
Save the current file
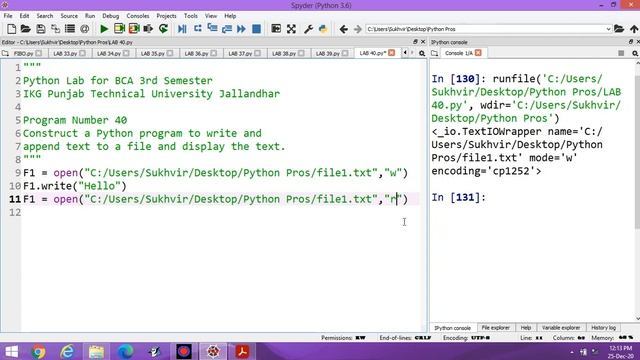[x=40, y=29]
